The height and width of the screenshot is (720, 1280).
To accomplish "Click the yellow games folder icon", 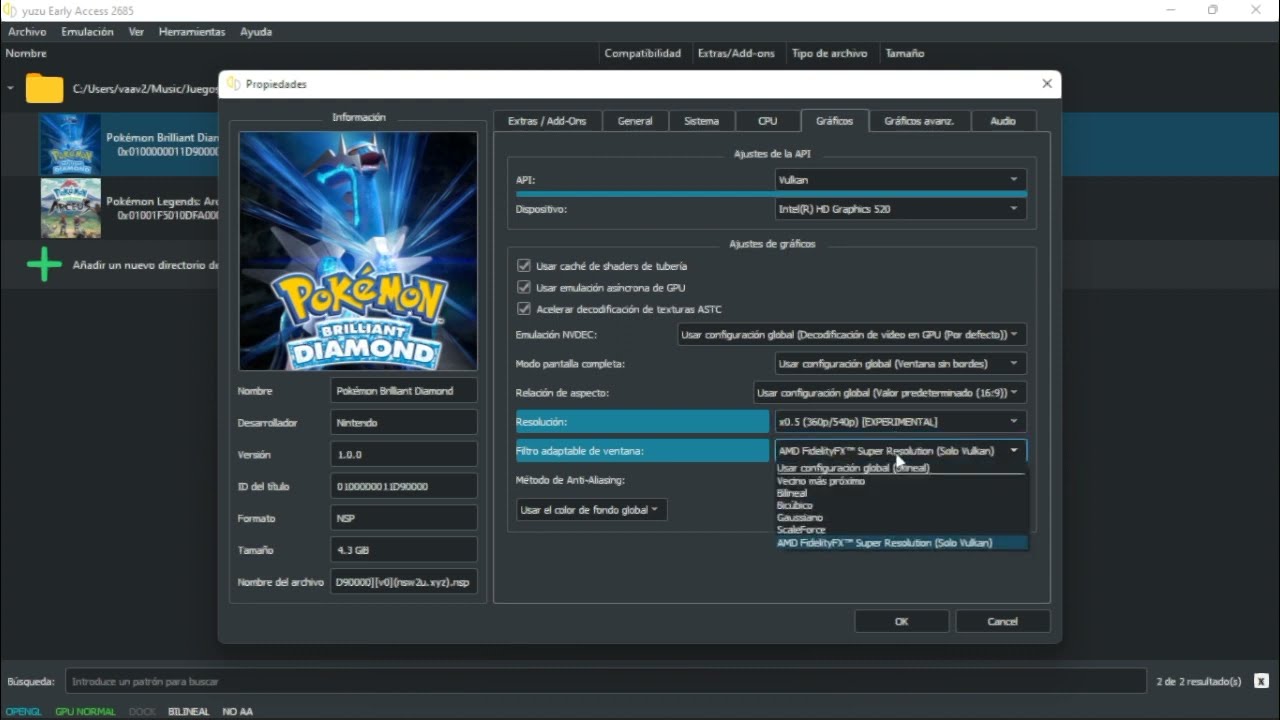I will point(44,88).
